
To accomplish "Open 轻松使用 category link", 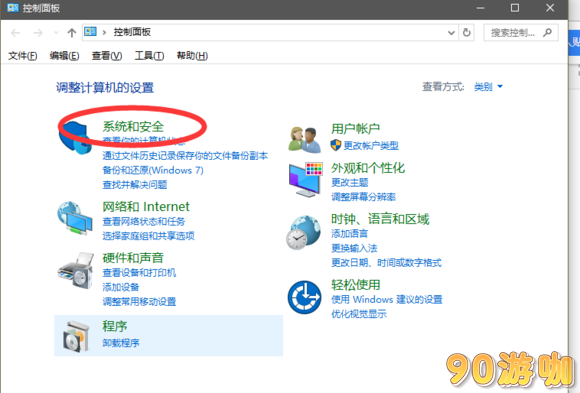I will pos(355,285).
